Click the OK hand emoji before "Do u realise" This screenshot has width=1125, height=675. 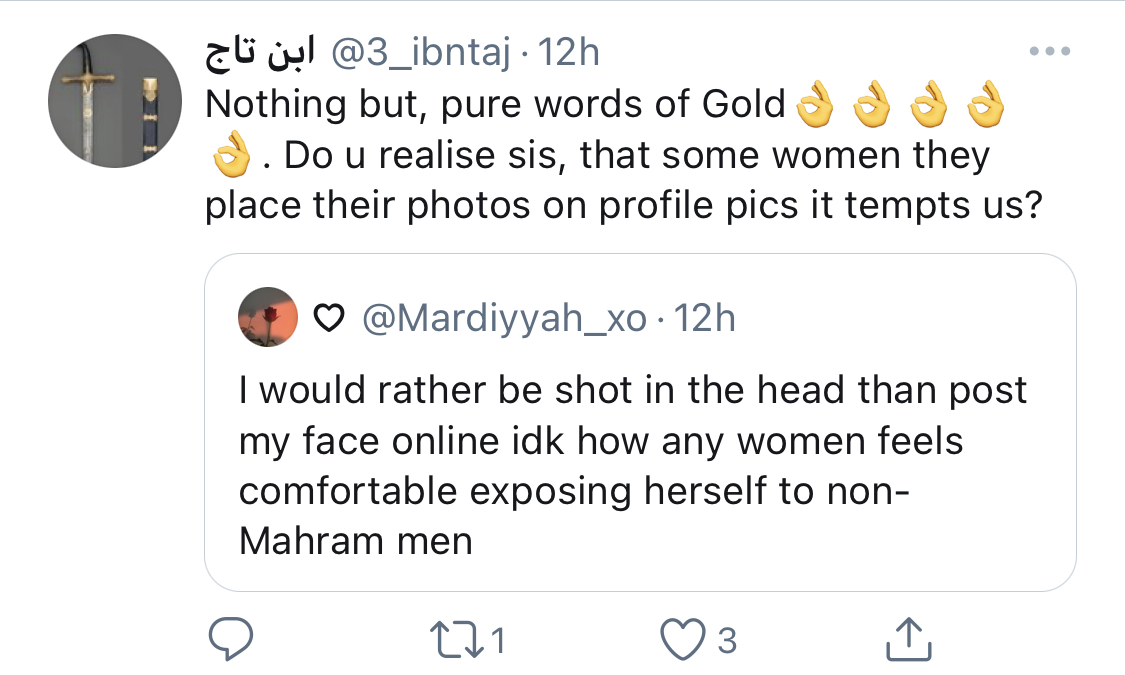(231, 156)
